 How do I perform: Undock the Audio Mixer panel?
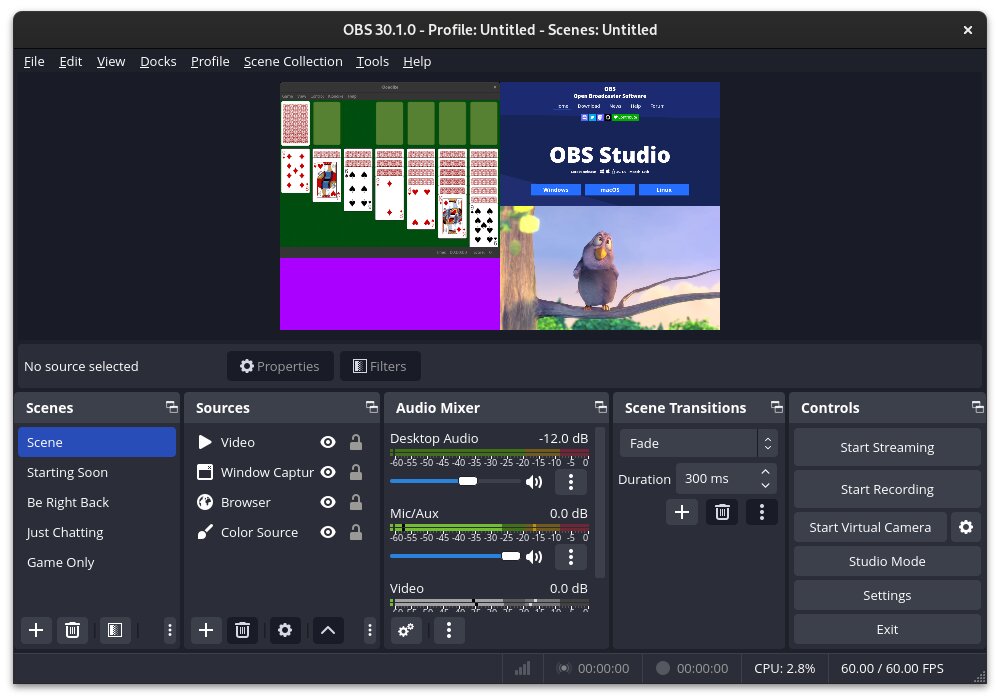tap(601, 407)
